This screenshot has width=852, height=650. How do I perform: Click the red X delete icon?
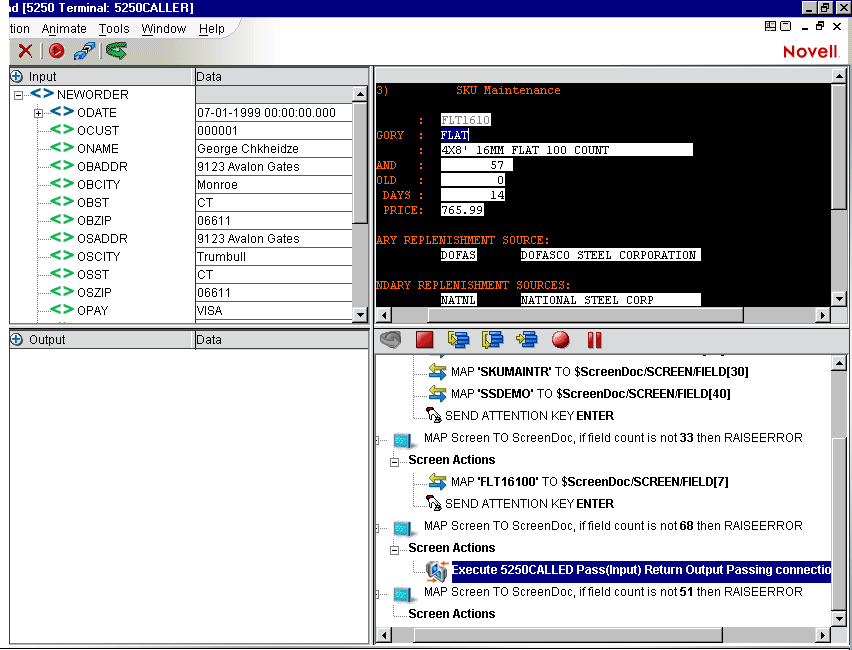[25, 51]
